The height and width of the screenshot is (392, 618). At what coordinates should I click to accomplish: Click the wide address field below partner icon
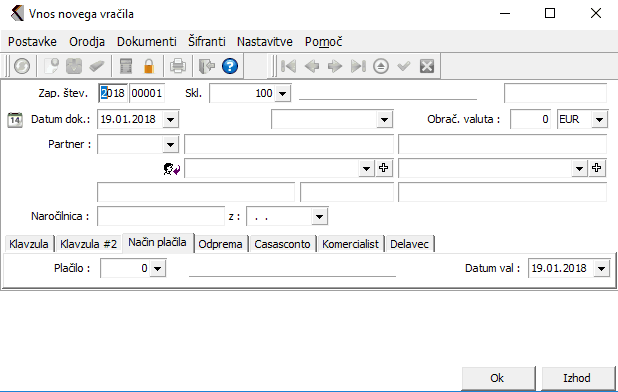(196, 193)
